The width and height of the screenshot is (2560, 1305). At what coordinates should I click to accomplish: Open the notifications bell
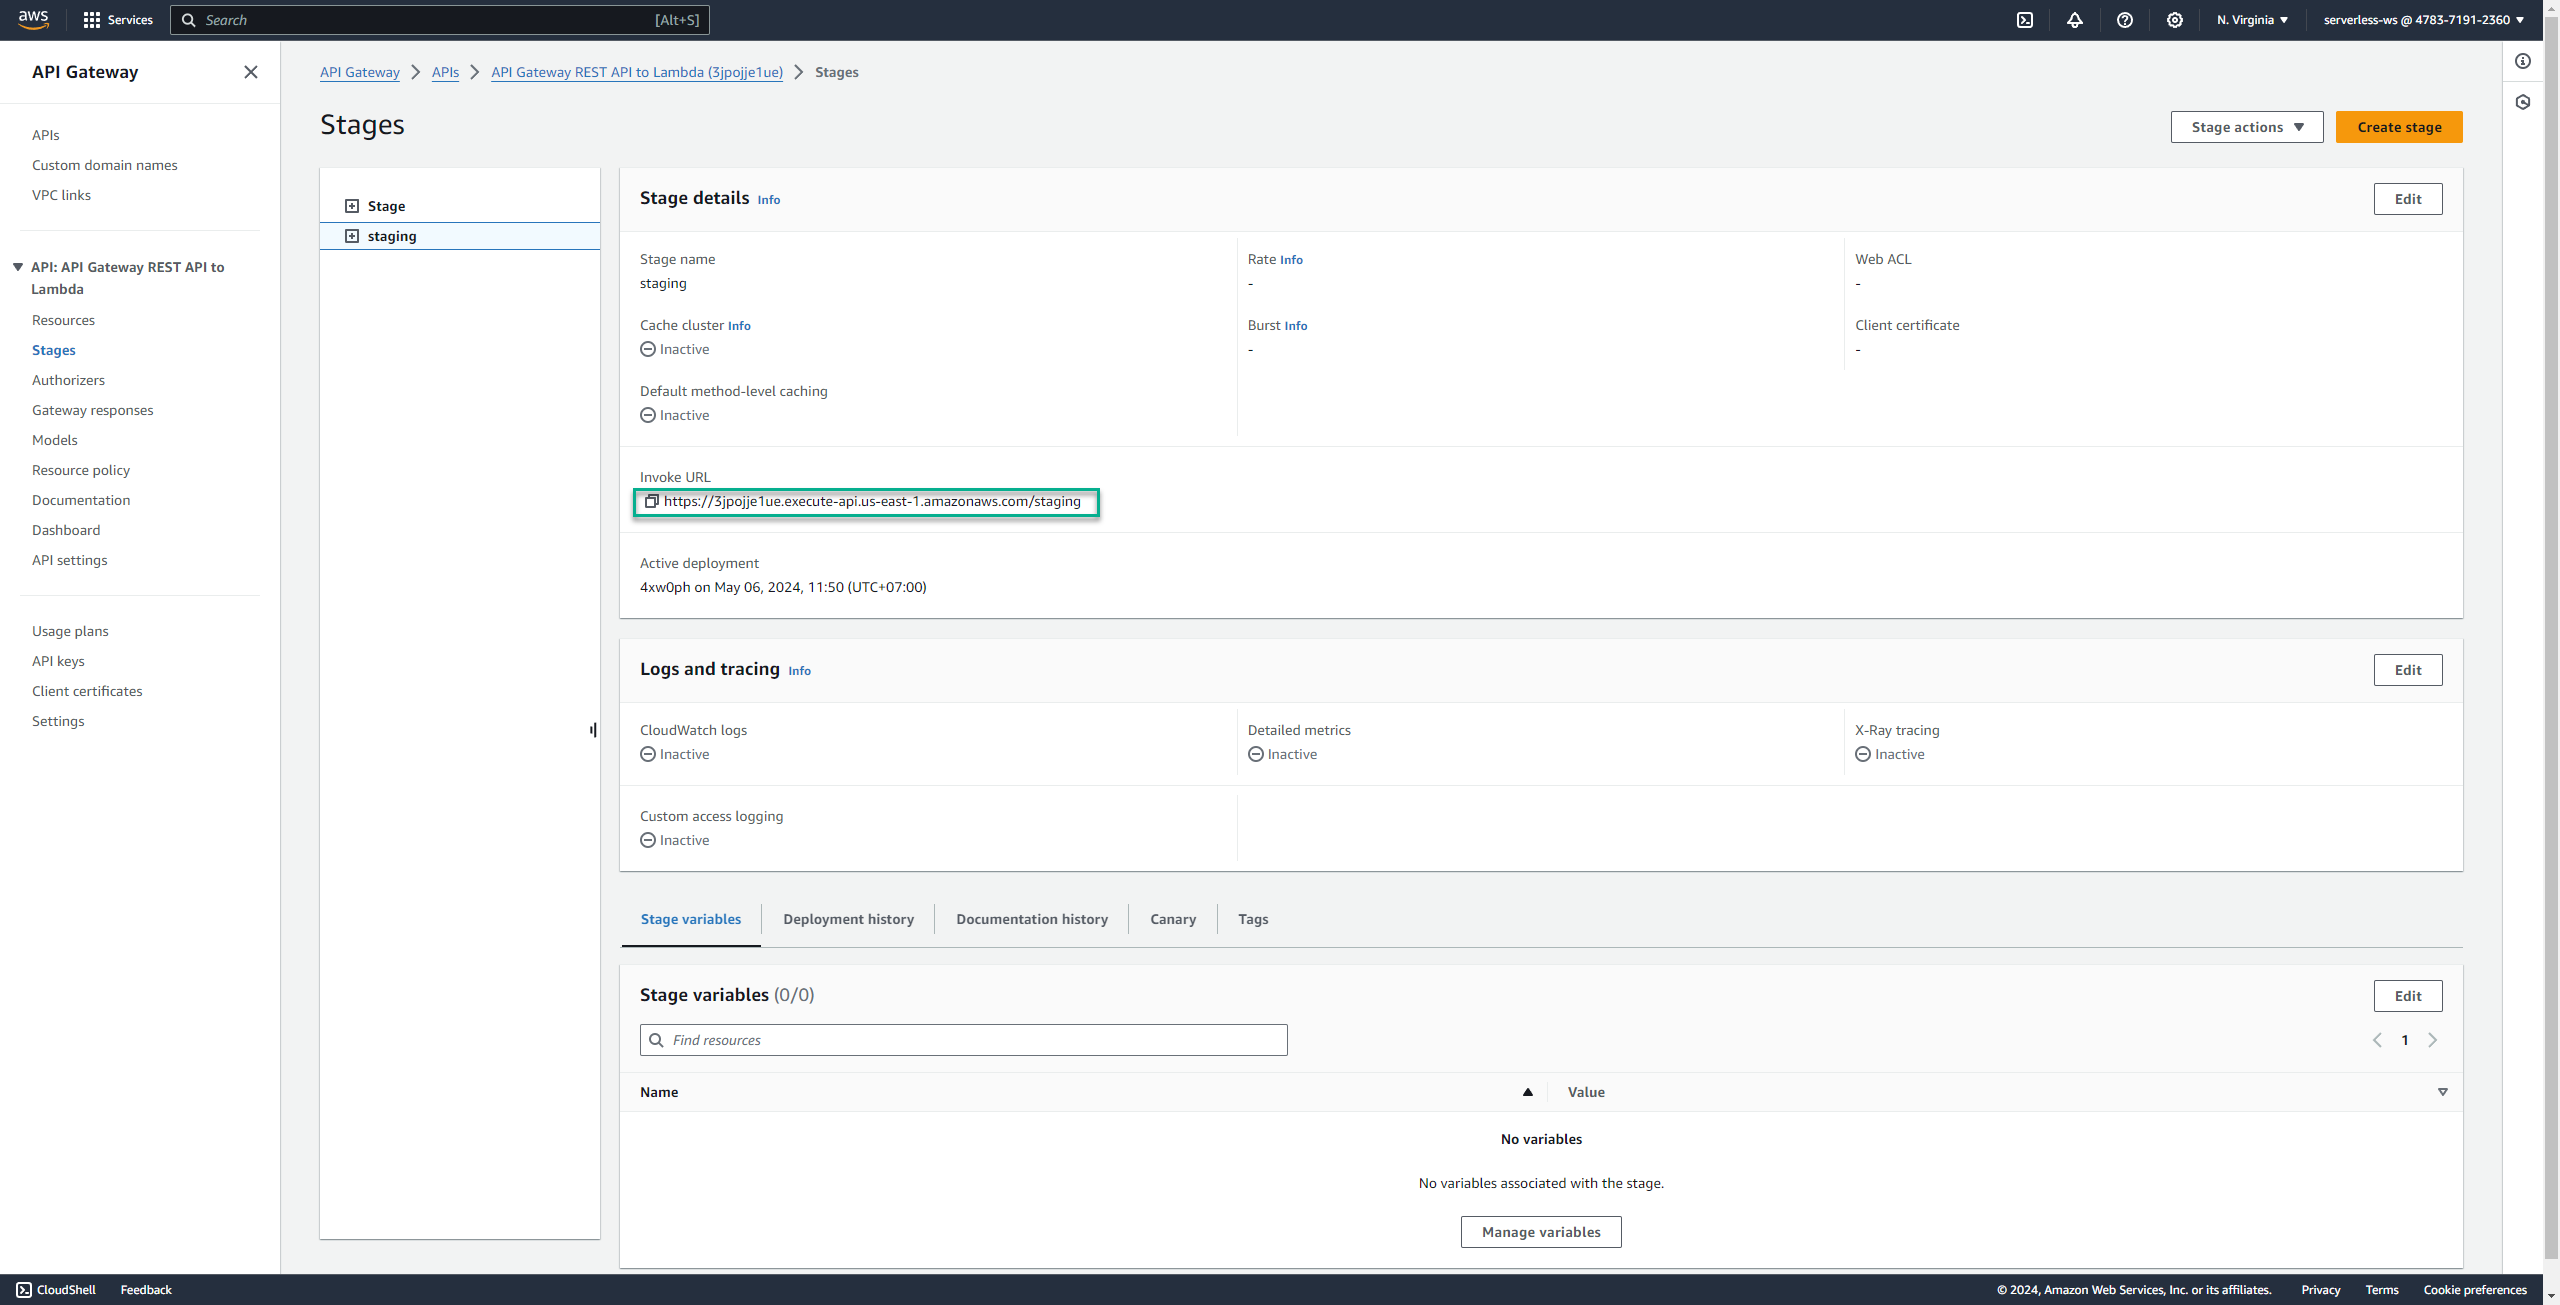(x=2075, y=19)
